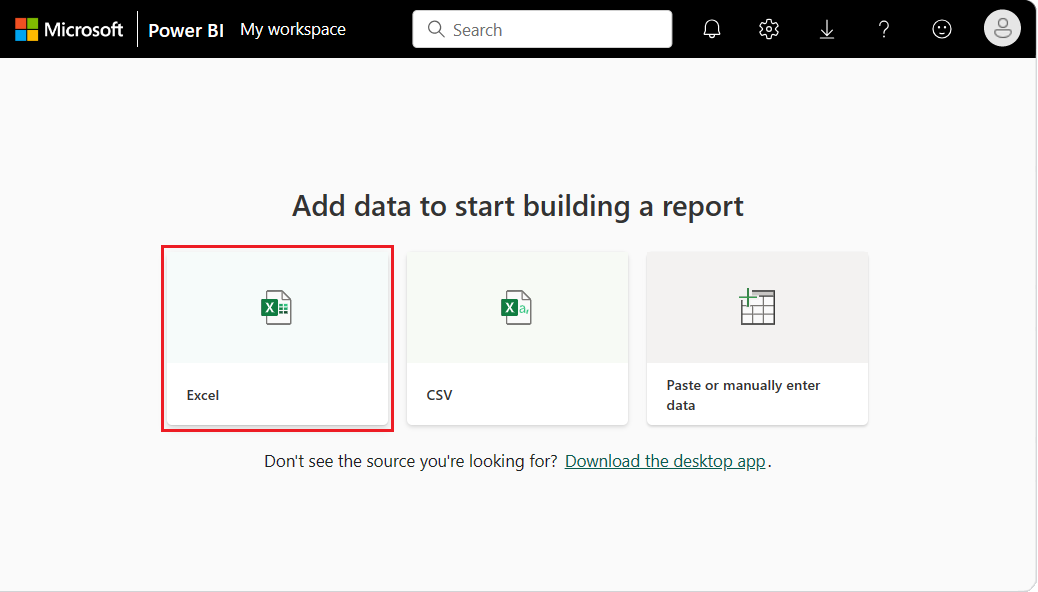Select the CSV file icon
The width and height of the screenshot is (1038, 592).
(517, 307)
